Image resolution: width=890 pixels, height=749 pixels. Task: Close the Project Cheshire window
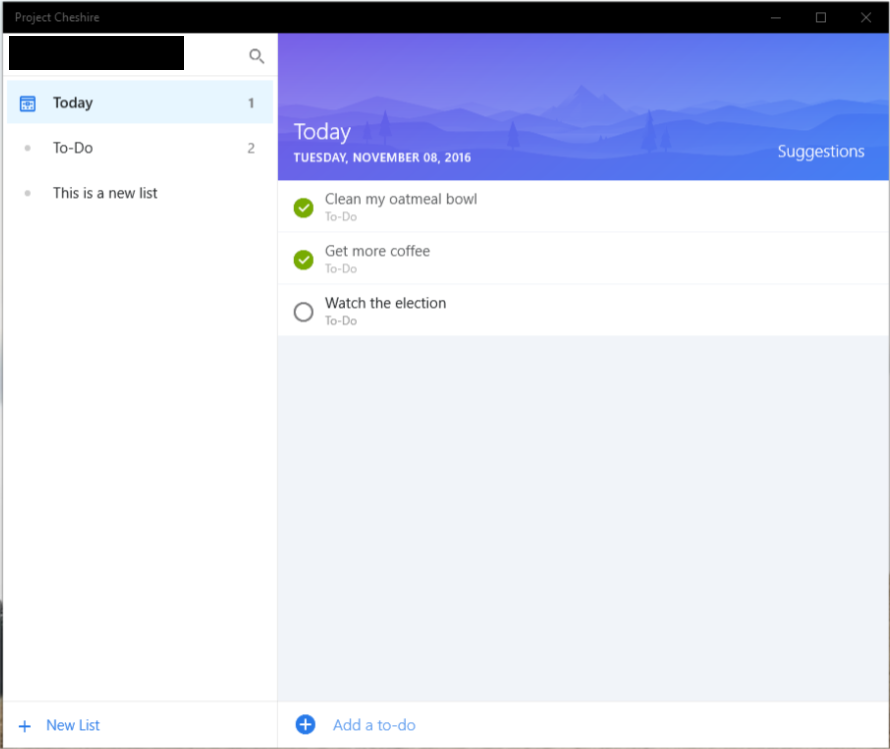tap(866, 18)
